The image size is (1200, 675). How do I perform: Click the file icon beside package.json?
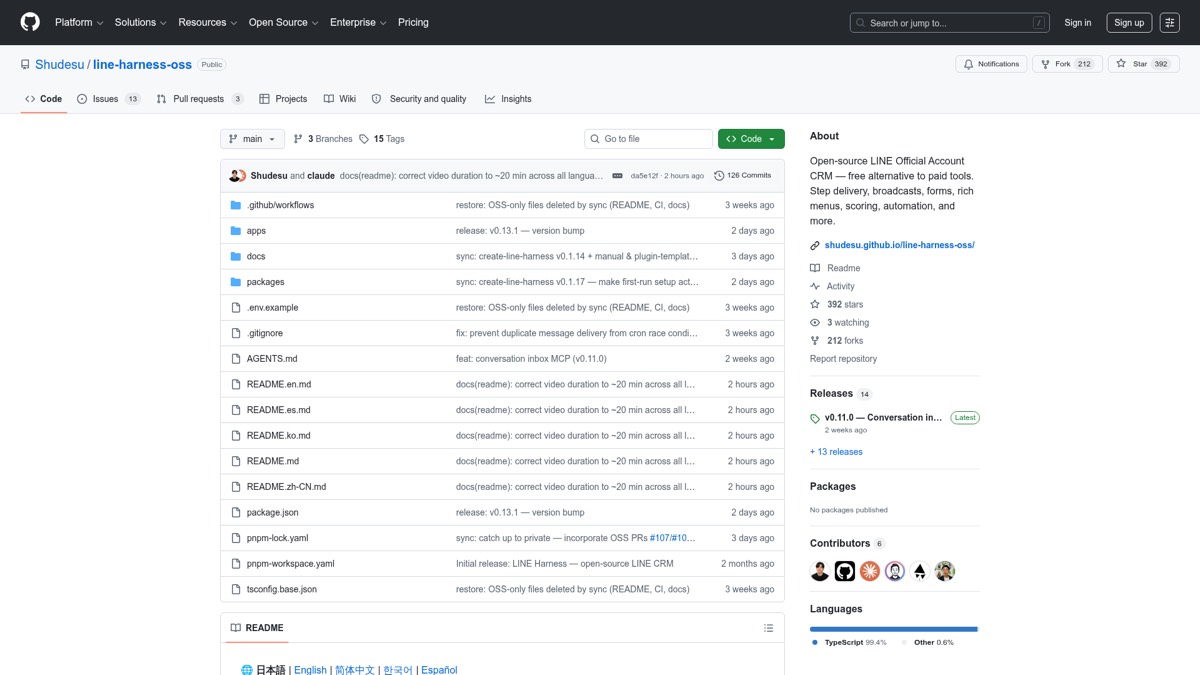coord(236,512)
